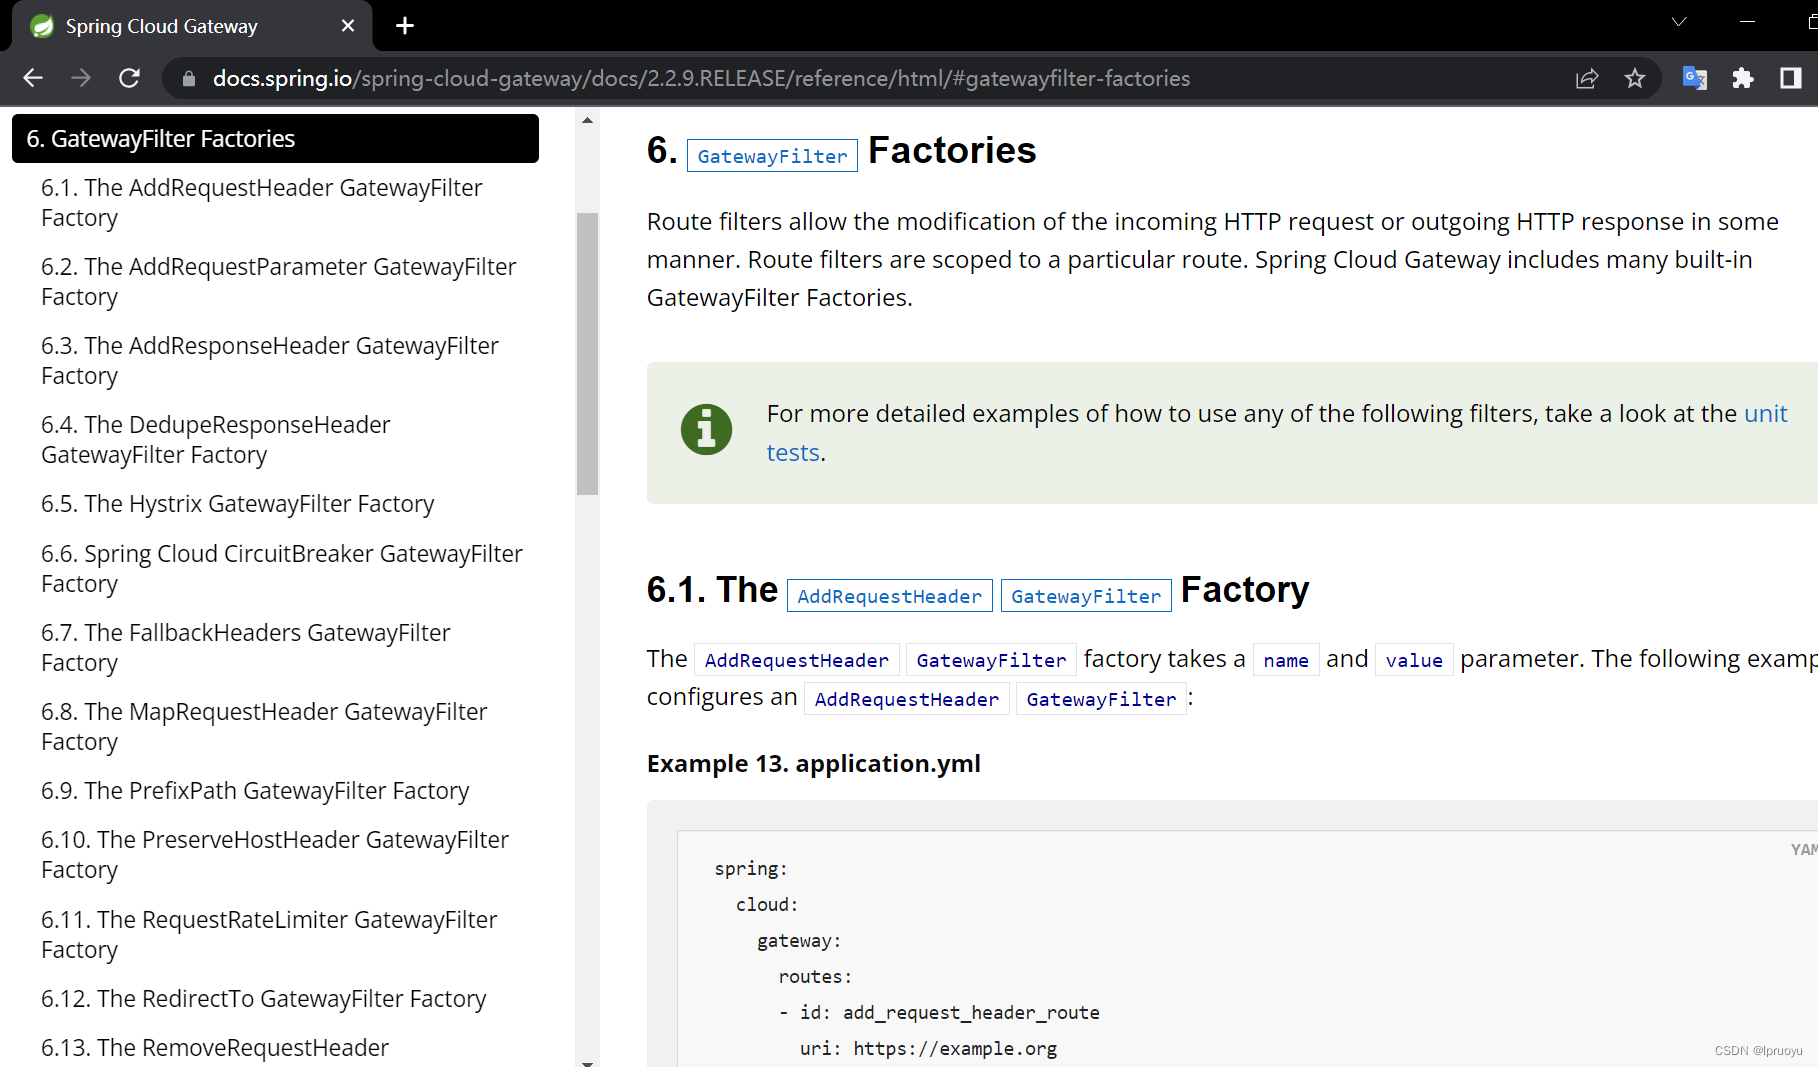Click the sidebar scrollbar down arrow
This screenshot has width=1818, height=1067.
(587, 1062)
